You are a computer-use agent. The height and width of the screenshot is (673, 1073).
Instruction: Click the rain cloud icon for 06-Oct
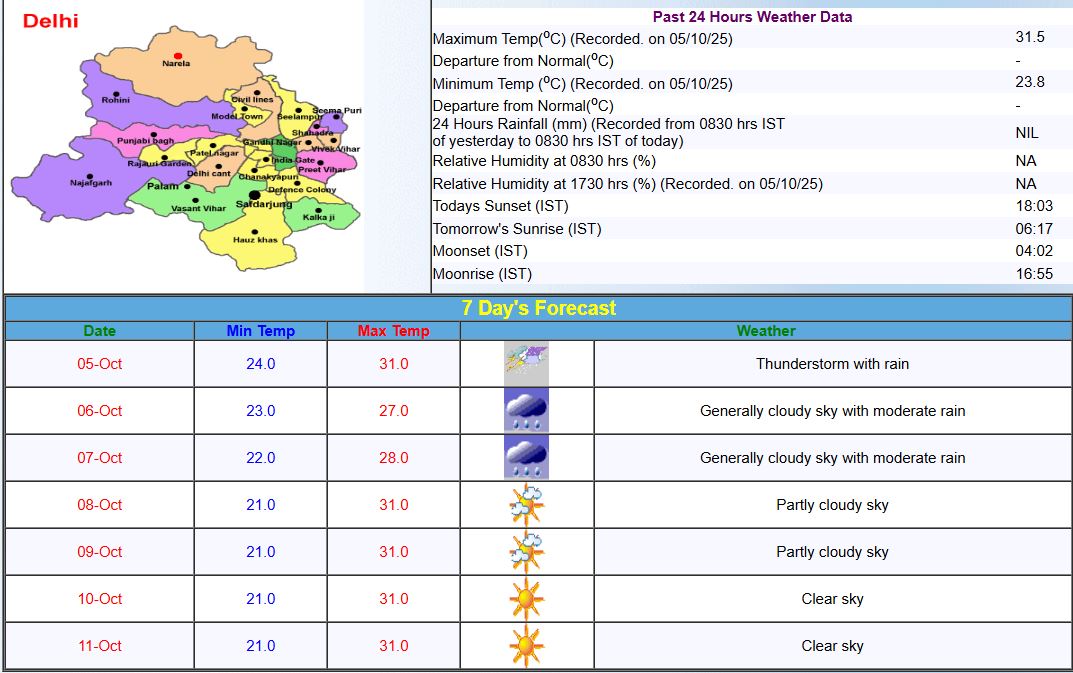[526, 410]
